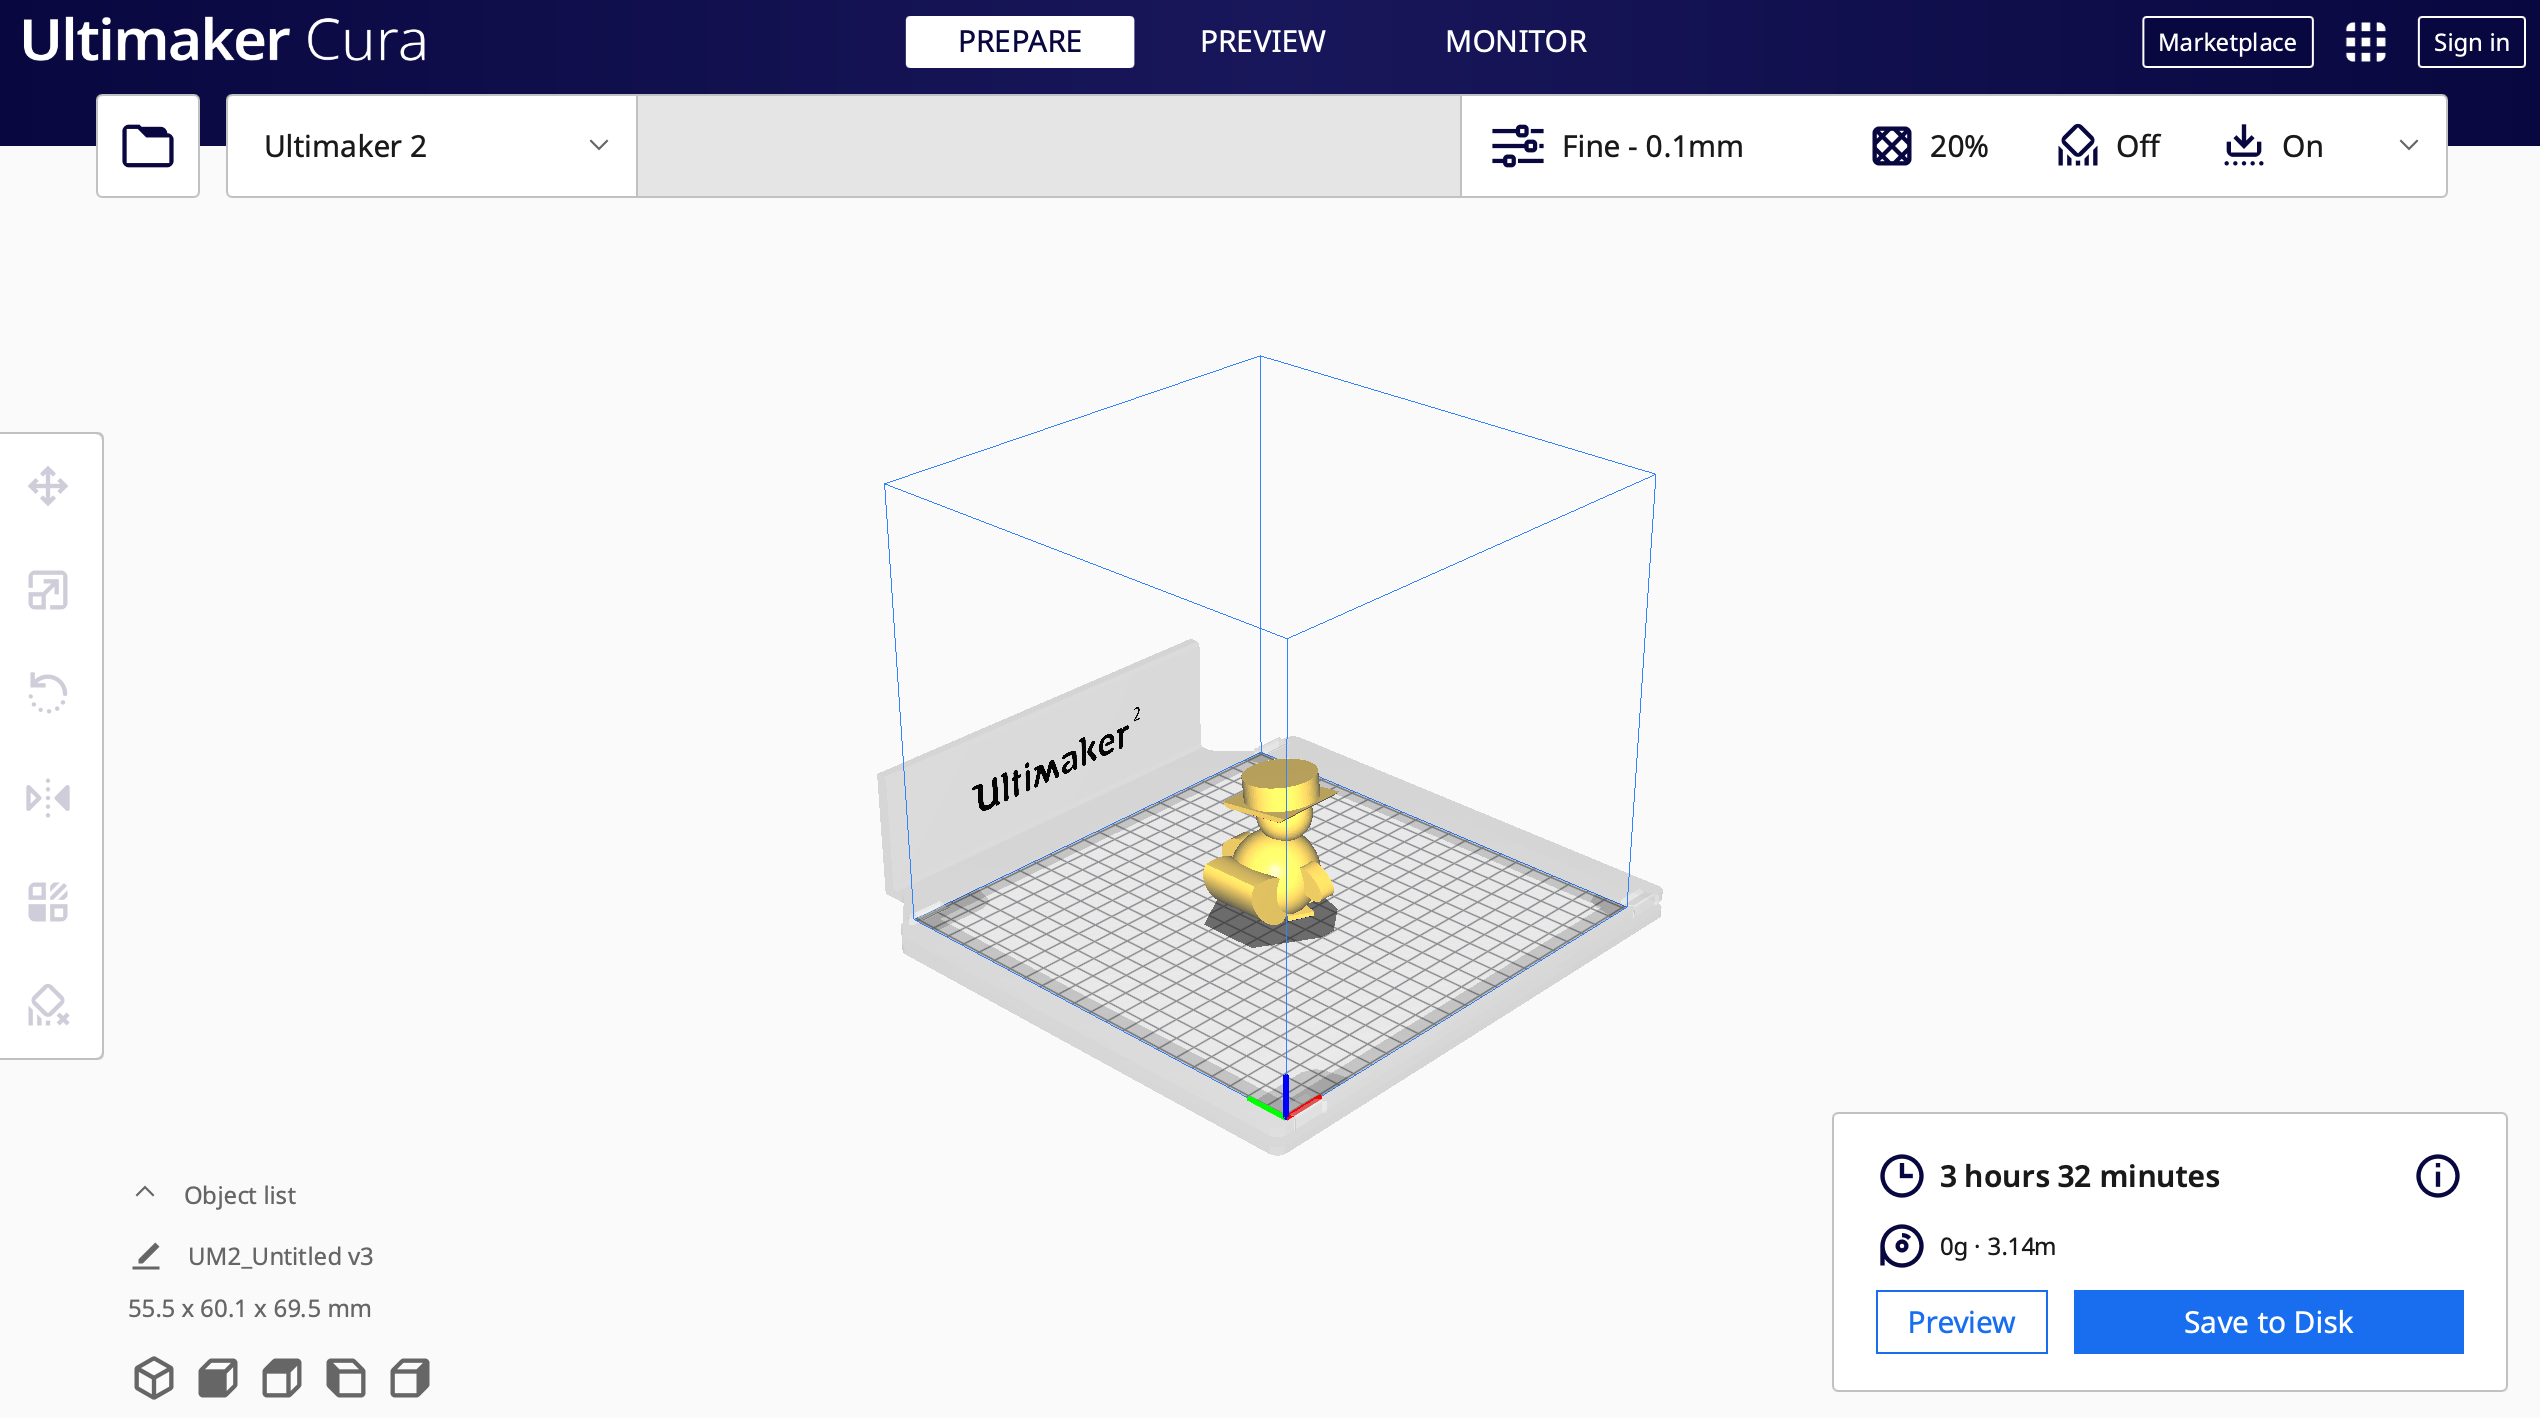Click the 3 hours 32 minutes estimate
Viewport: 2540px width, 1418px height.
click(x=2080, y=1176)
